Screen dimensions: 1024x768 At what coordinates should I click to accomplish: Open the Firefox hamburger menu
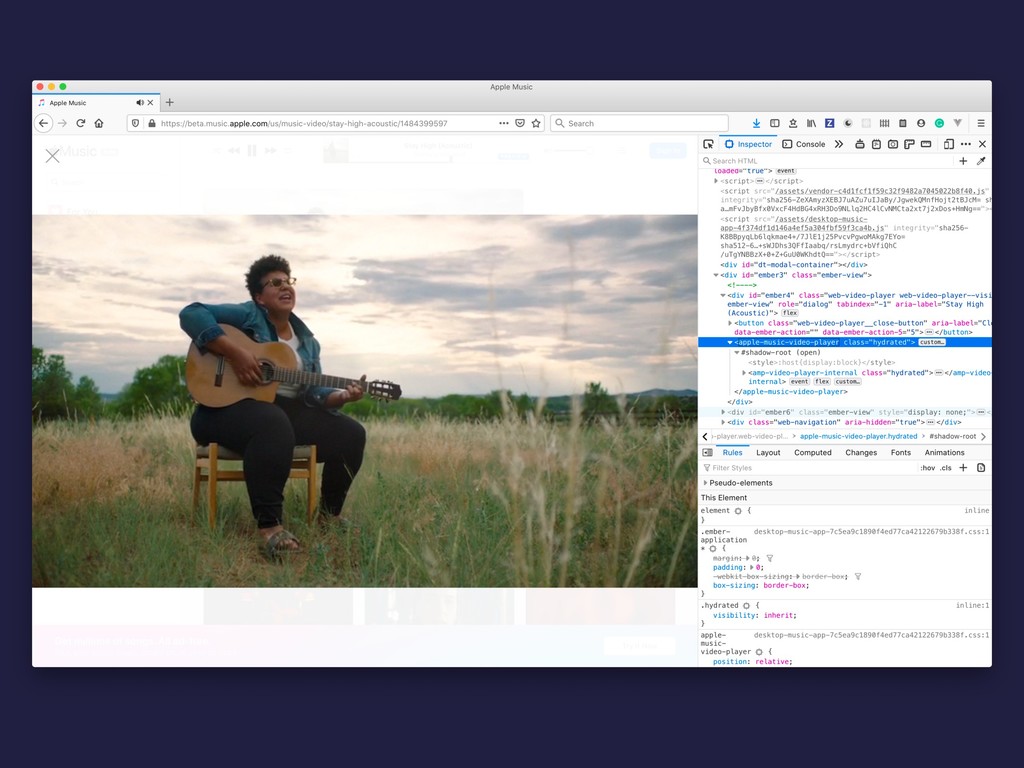(980, 123)
